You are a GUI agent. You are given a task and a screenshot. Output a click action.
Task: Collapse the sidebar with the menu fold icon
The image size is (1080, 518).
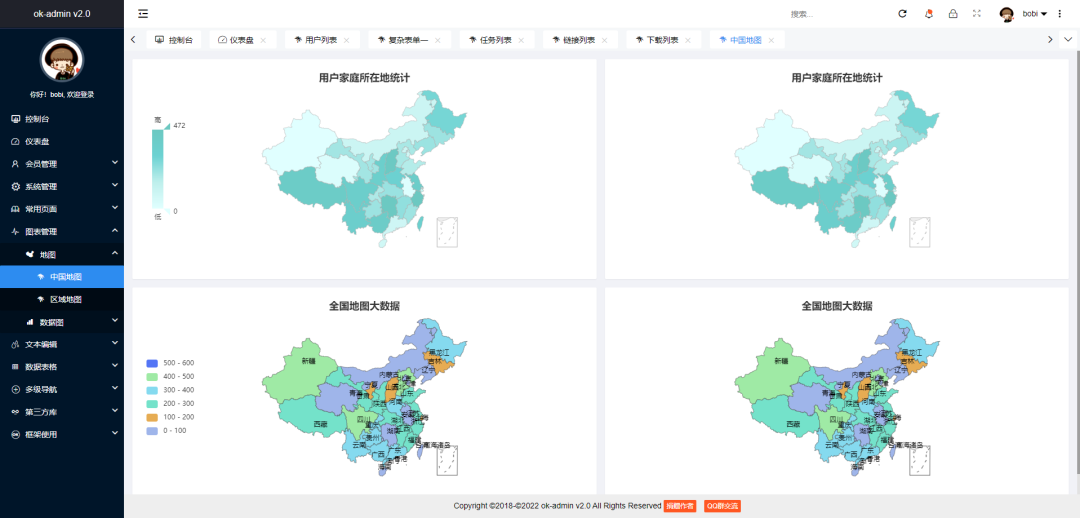(143, 14)
